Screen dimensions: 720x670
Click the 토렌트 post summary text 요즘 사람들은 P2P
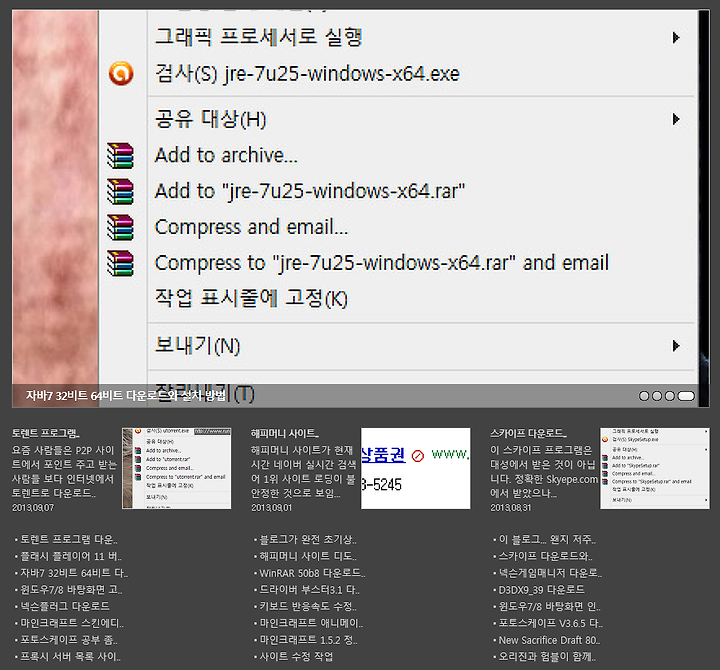point(64,472)
